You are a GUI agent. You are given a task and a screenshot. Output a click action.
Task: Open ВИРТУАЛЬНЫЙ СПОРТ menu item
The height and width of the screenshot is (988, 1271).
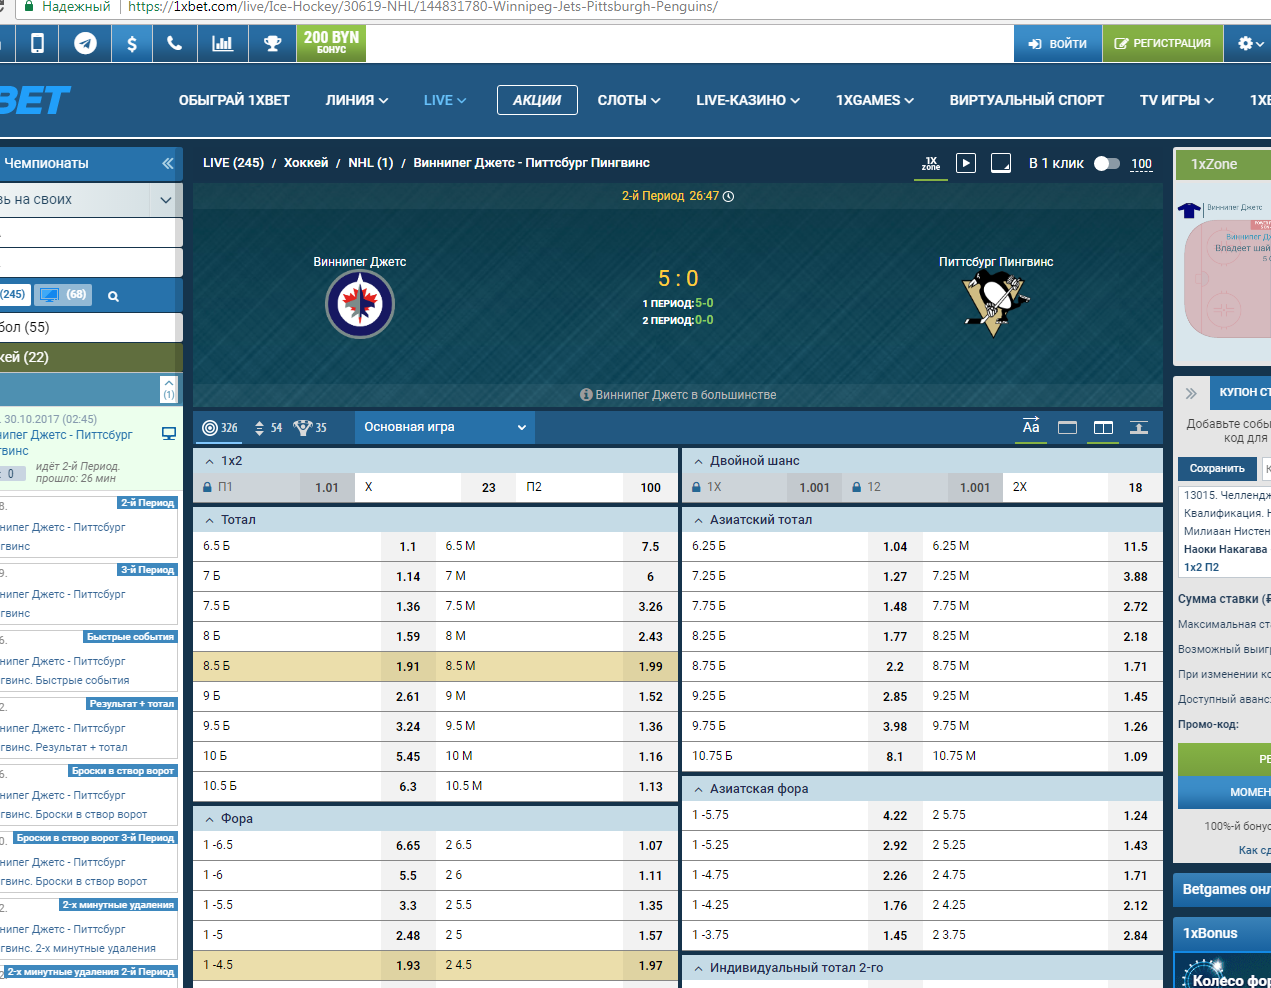click(x=1027, y=100)
